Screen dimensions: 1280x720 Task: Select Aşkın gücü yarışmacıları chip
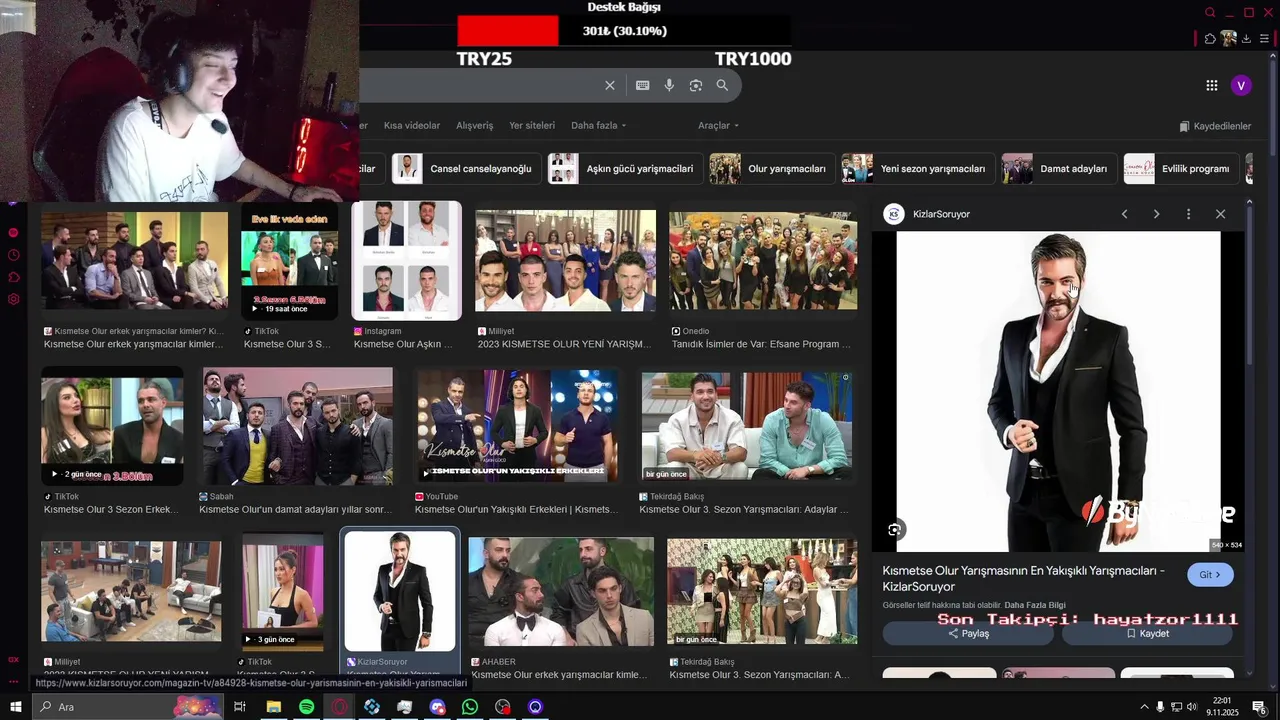click(625, 169)
